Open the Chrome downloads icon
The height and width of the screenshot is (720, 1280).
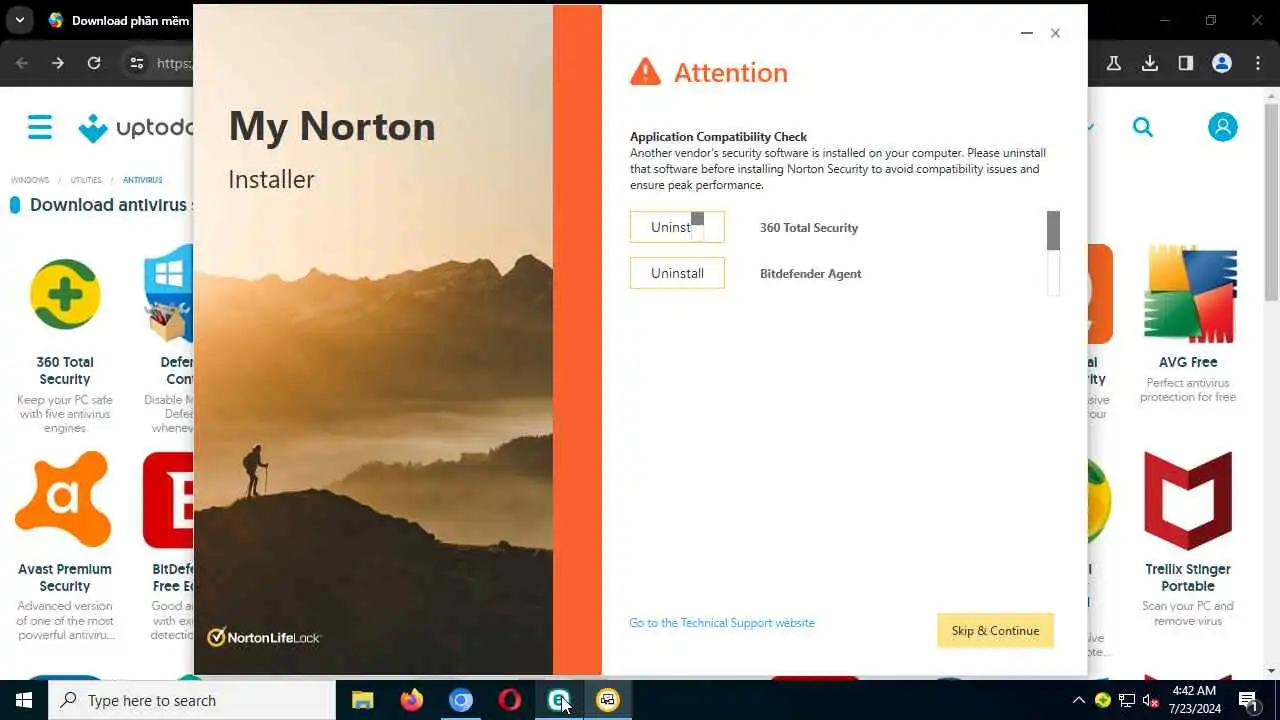click(1150, 63)
